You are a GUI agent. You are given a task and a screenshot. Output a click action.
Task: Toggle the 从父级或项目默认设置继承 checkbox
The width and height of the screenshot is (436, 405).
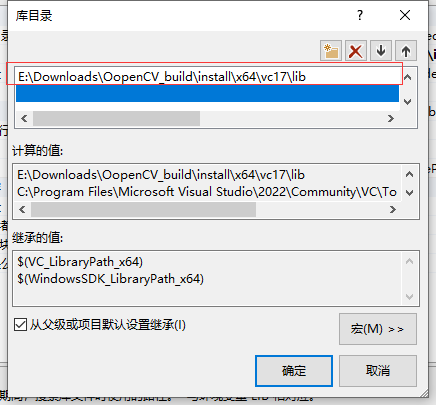click(20, 324)
